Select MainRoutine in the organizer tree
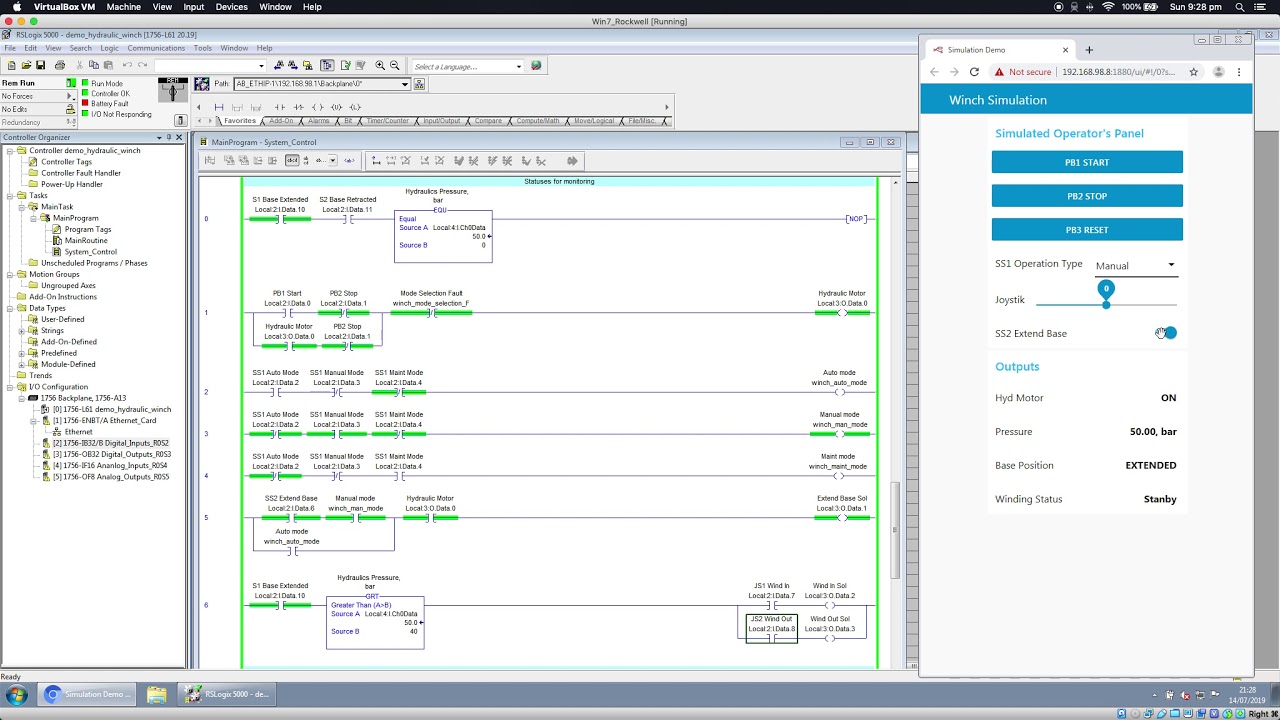This screenshot has width=1280, height=720. (x=86, y=240)
